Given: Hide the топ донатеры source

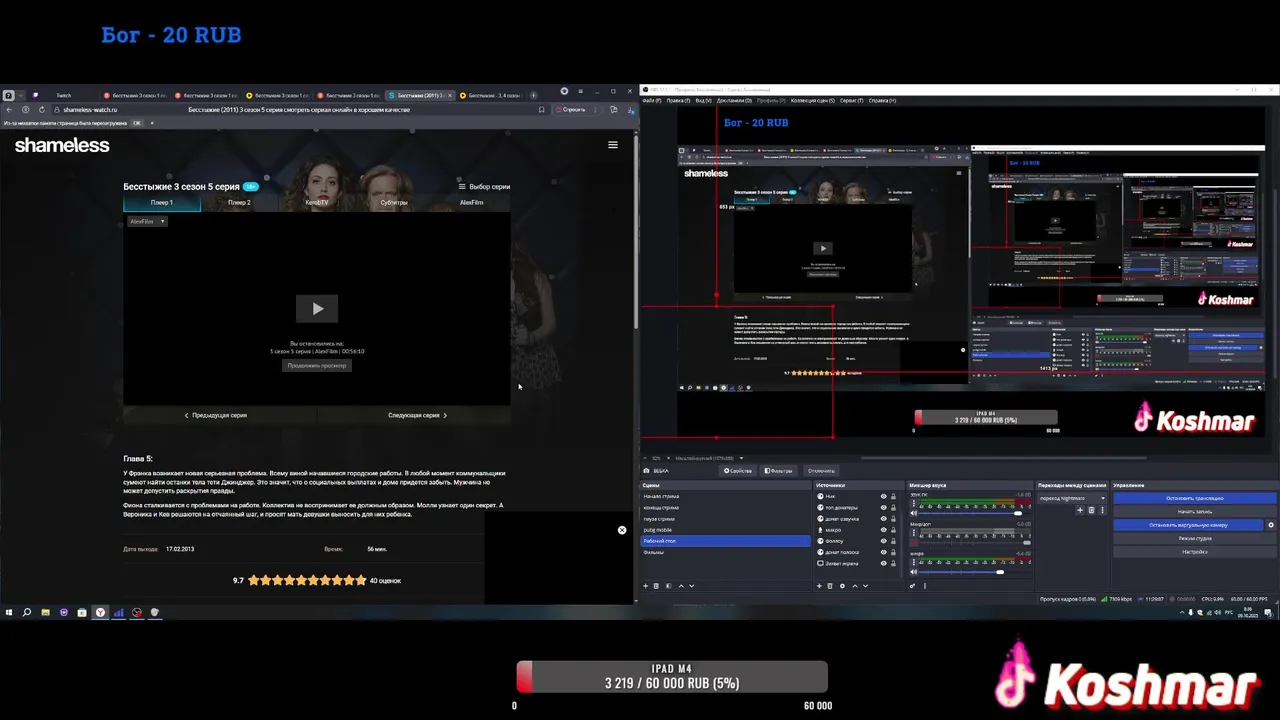Looking at the screenshot, I should click(883, 507).
